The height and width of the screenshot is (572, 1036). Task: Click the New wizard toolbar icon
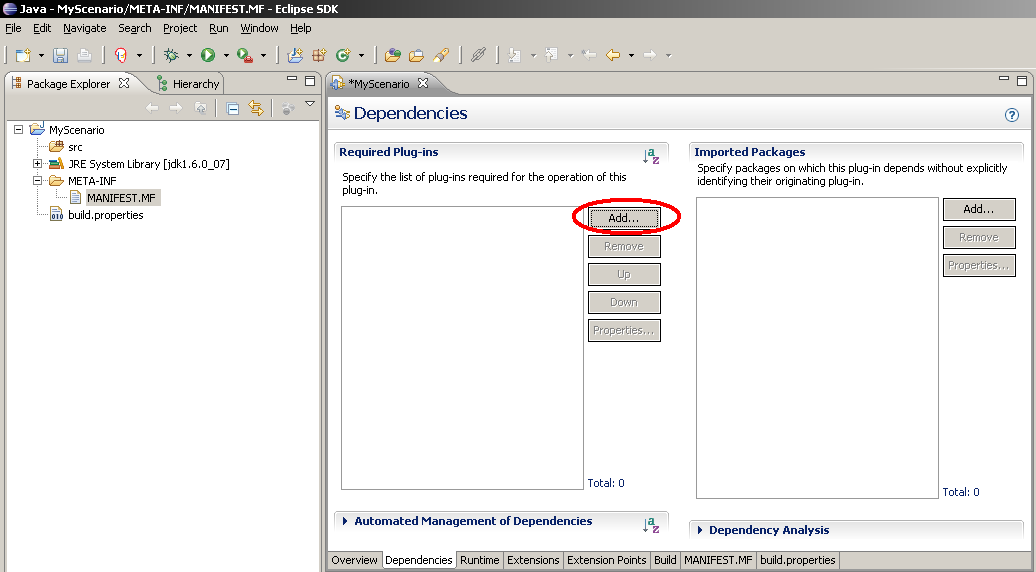coord(23,55)
